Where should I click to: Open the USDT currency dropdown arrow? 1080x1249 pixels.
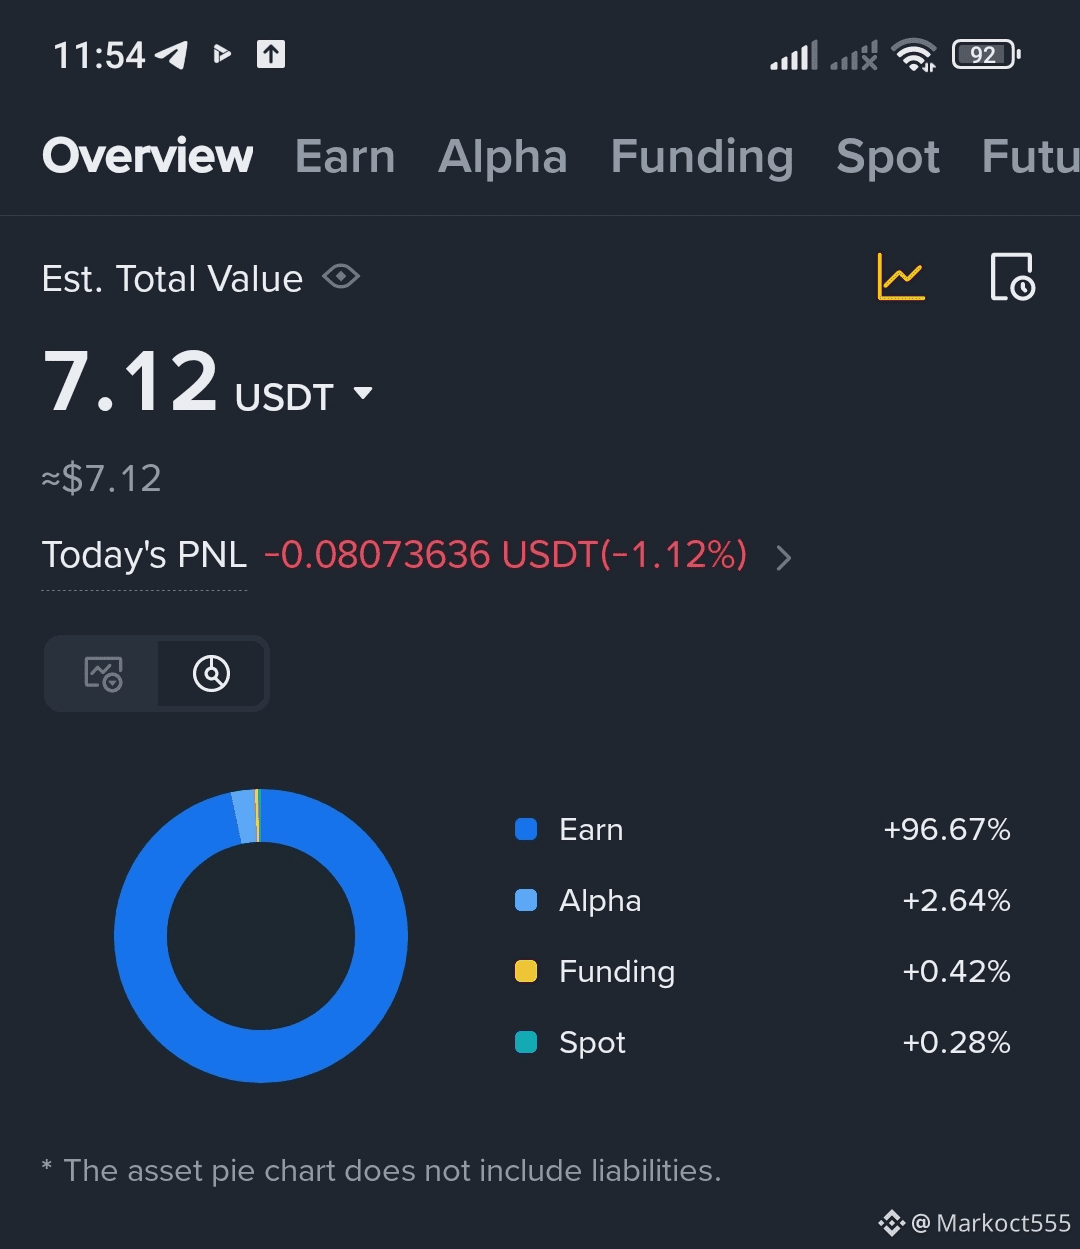tap(363, 394)
